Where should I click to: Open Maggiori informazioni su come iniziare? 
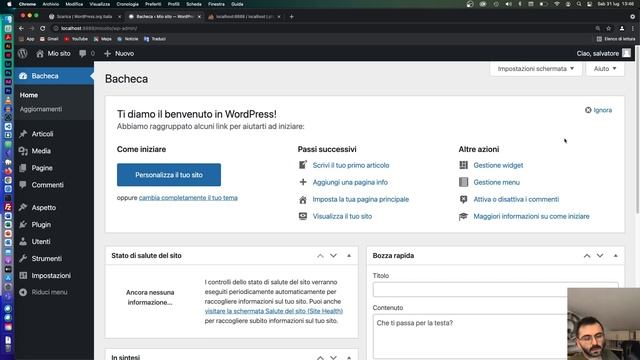[531, 216]
